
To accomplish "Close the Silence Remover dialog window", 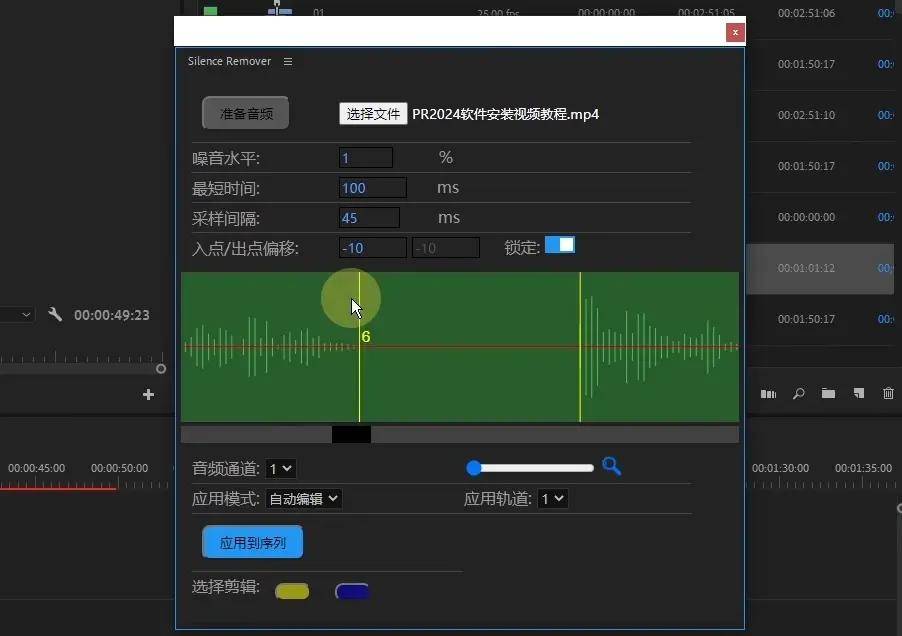I will [735, 33].
